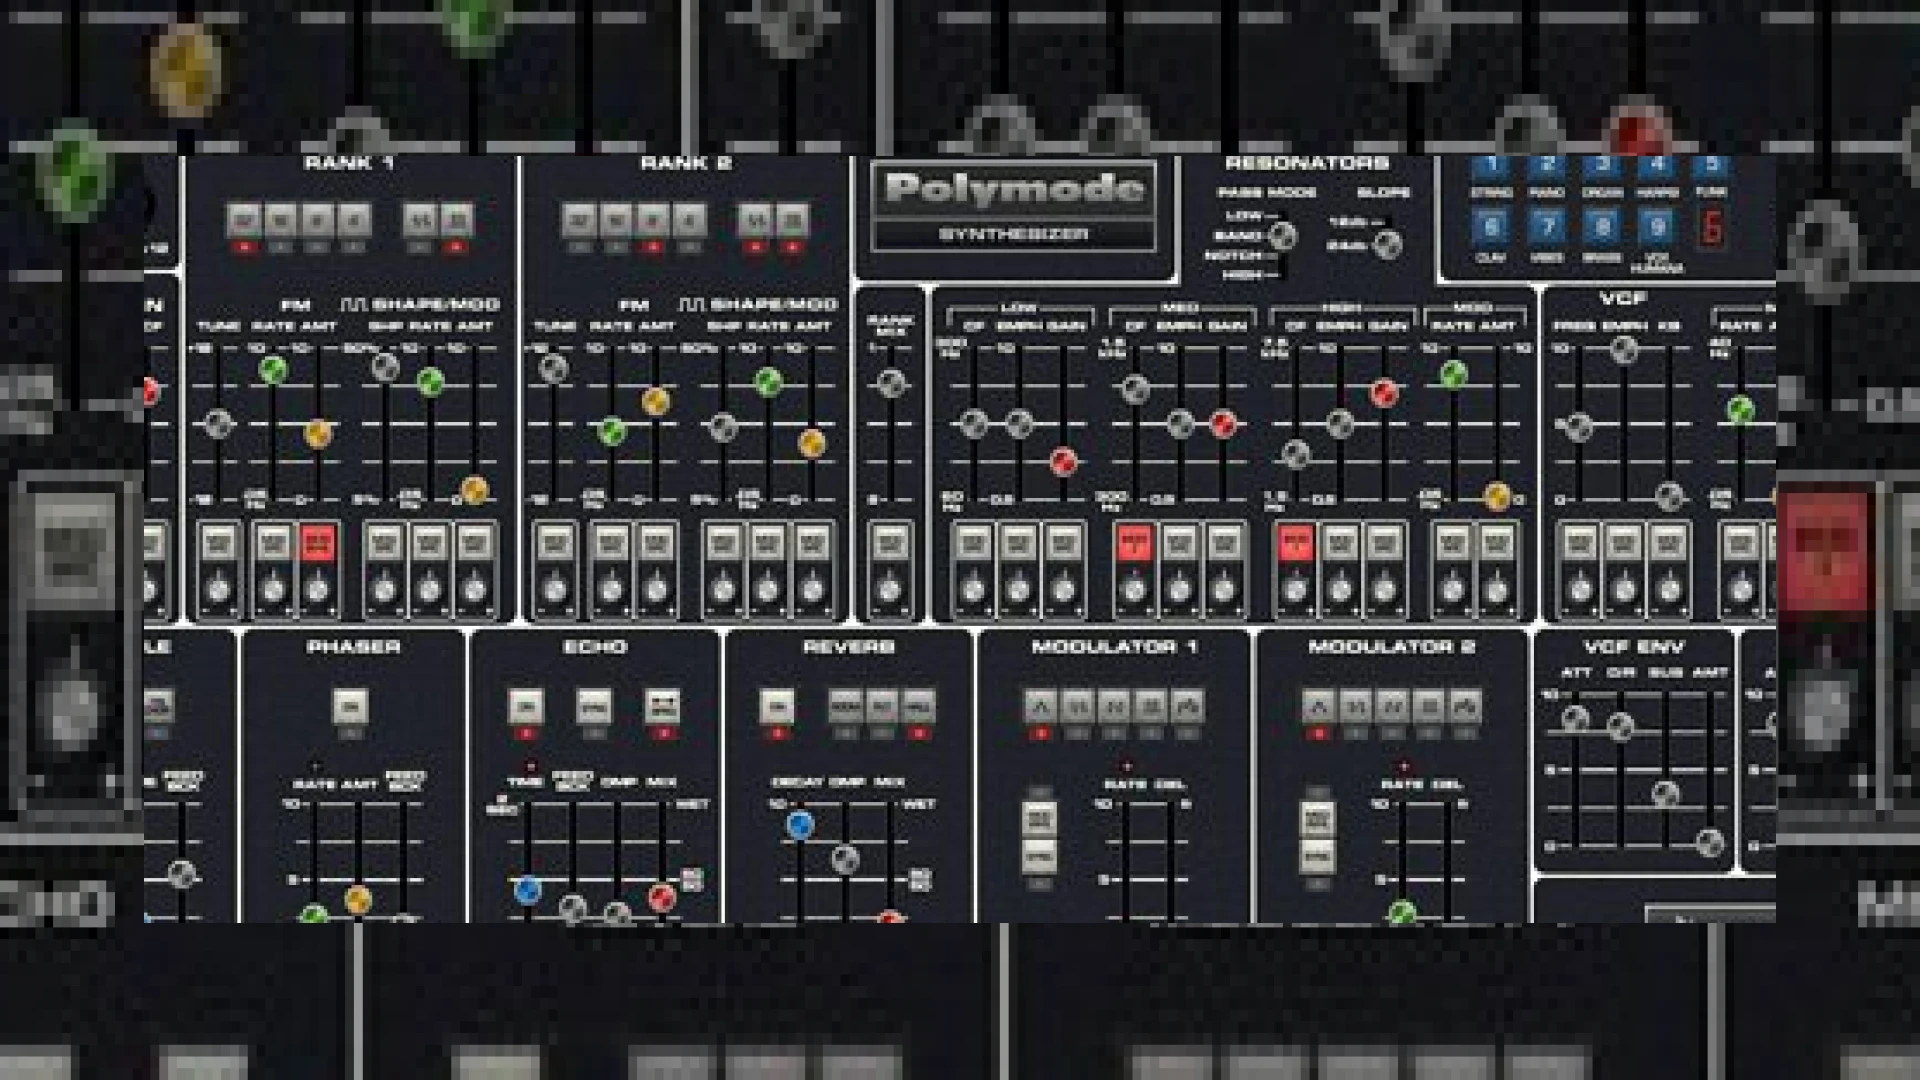Image resolution: width=1920 pixels, height=1080 pixels.
Task: Click the blue Reverb Decay slider handle
Action: click(800, 825)
